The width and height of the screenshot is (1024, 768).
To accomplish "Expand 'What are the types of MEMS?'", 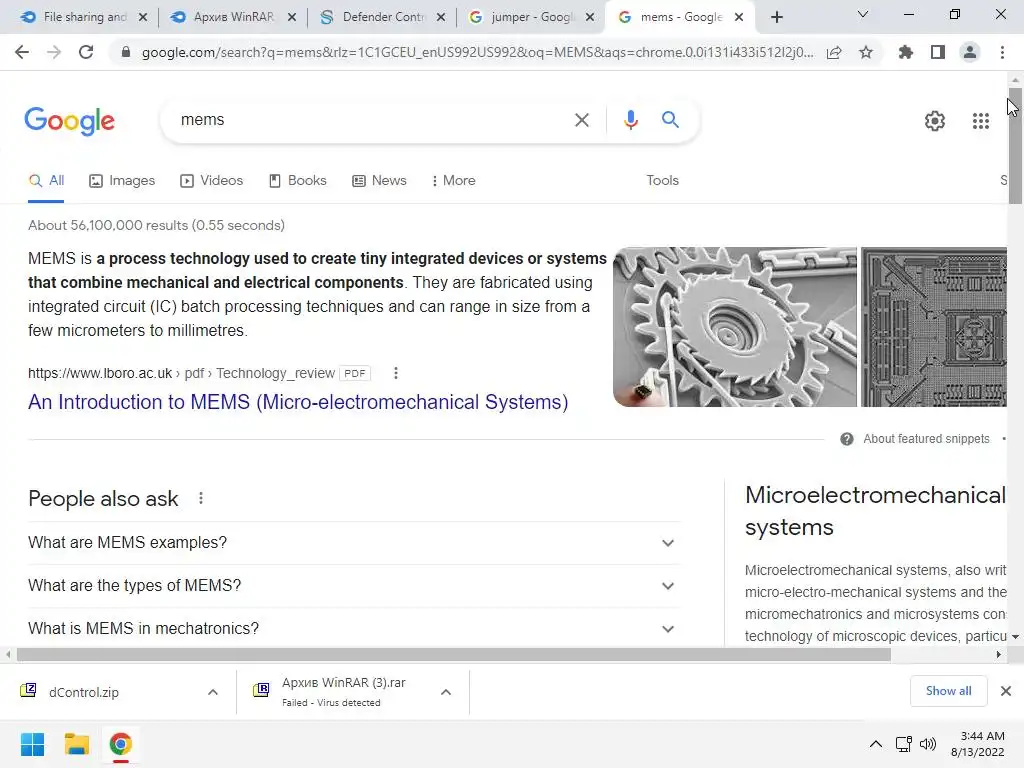I will coord(354,586).
